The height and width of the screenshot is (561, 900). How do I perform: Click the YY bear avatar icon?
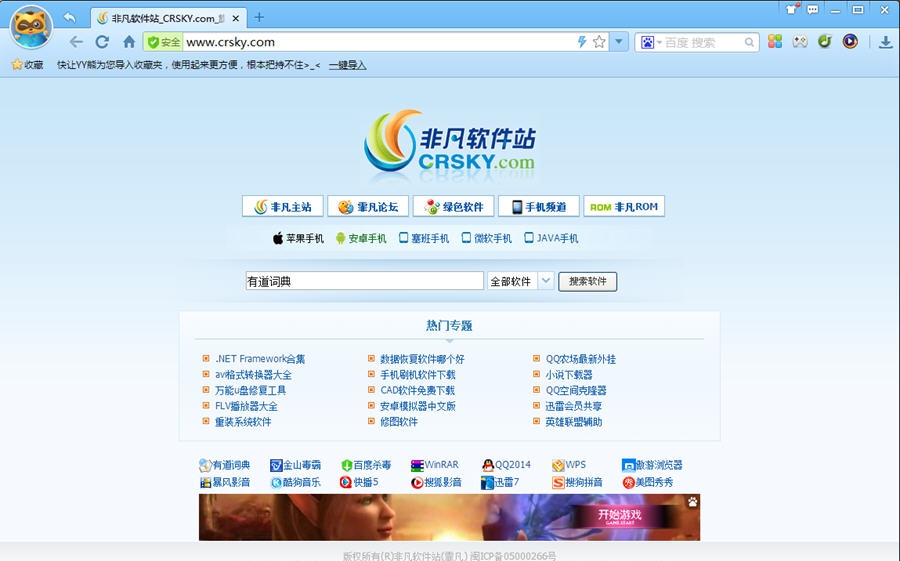pos(31,26)
